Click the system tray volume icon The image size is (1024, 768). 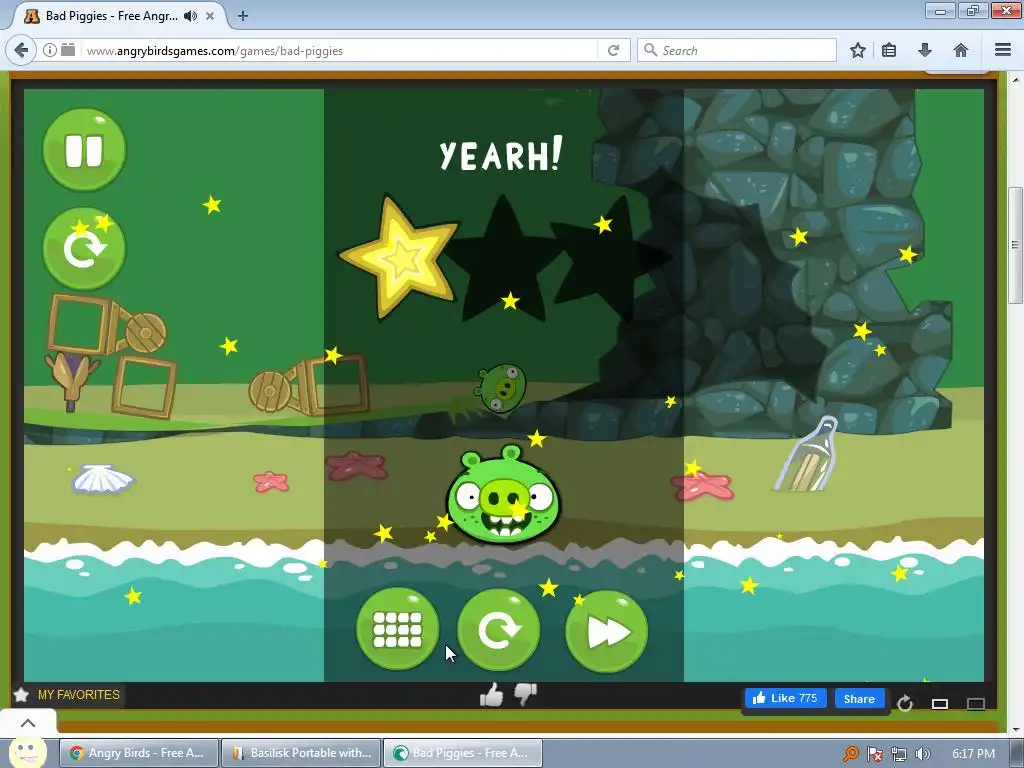coord(923,754)
